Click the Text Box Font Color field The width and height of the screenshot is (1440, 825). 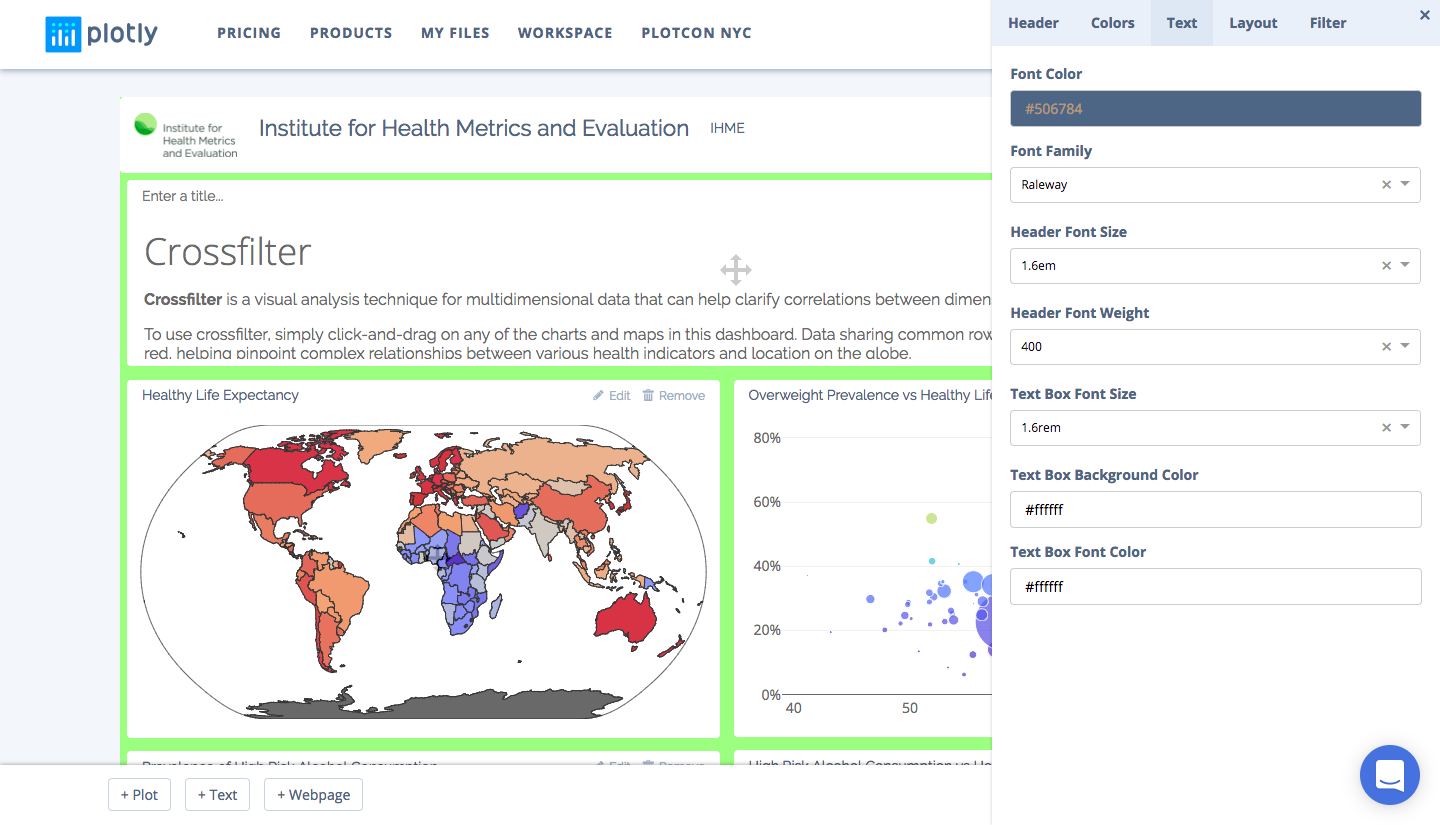[x=1215, y=587]
